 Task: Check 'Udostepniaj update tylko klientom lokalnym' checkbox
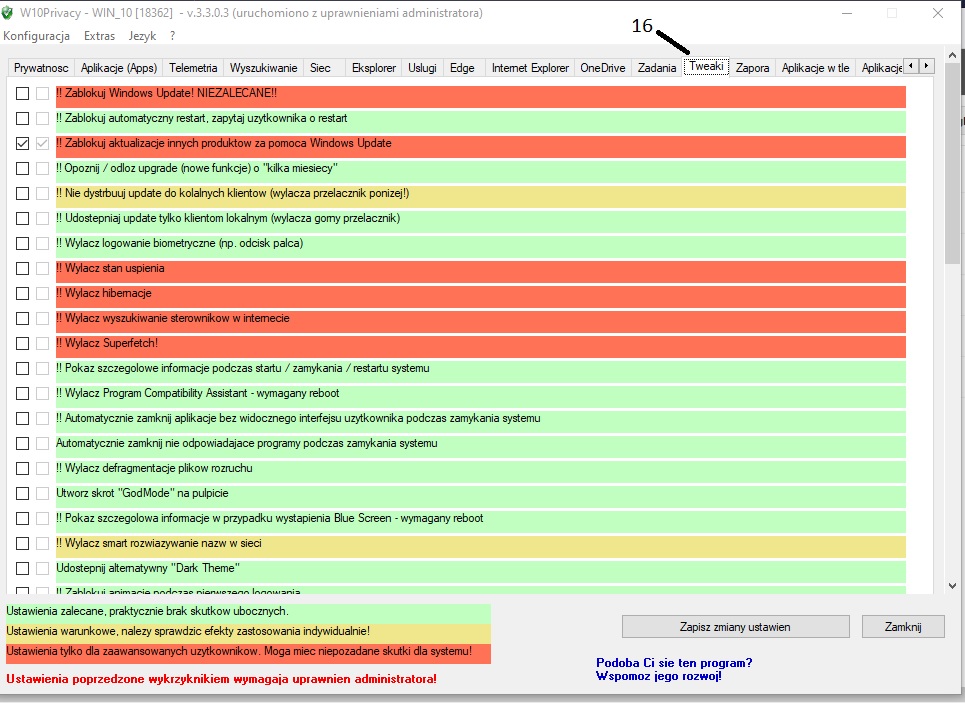pyautogui.click(x=22, y=218)
